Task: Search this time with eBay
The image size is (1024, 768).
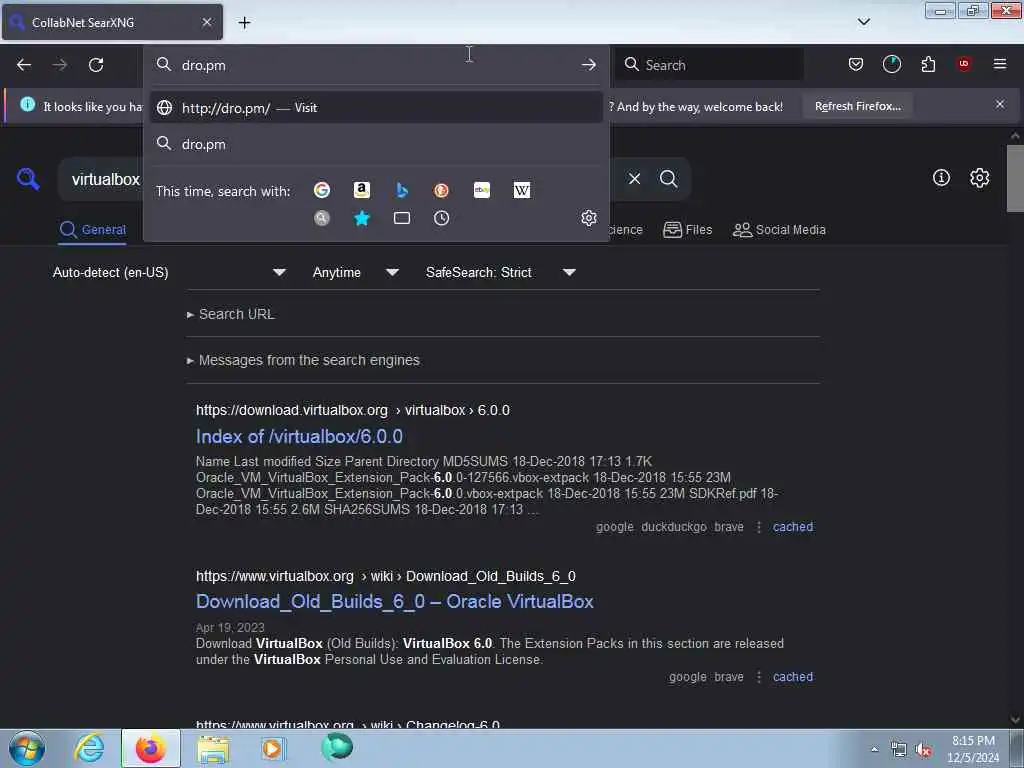Action: [482, 190]
